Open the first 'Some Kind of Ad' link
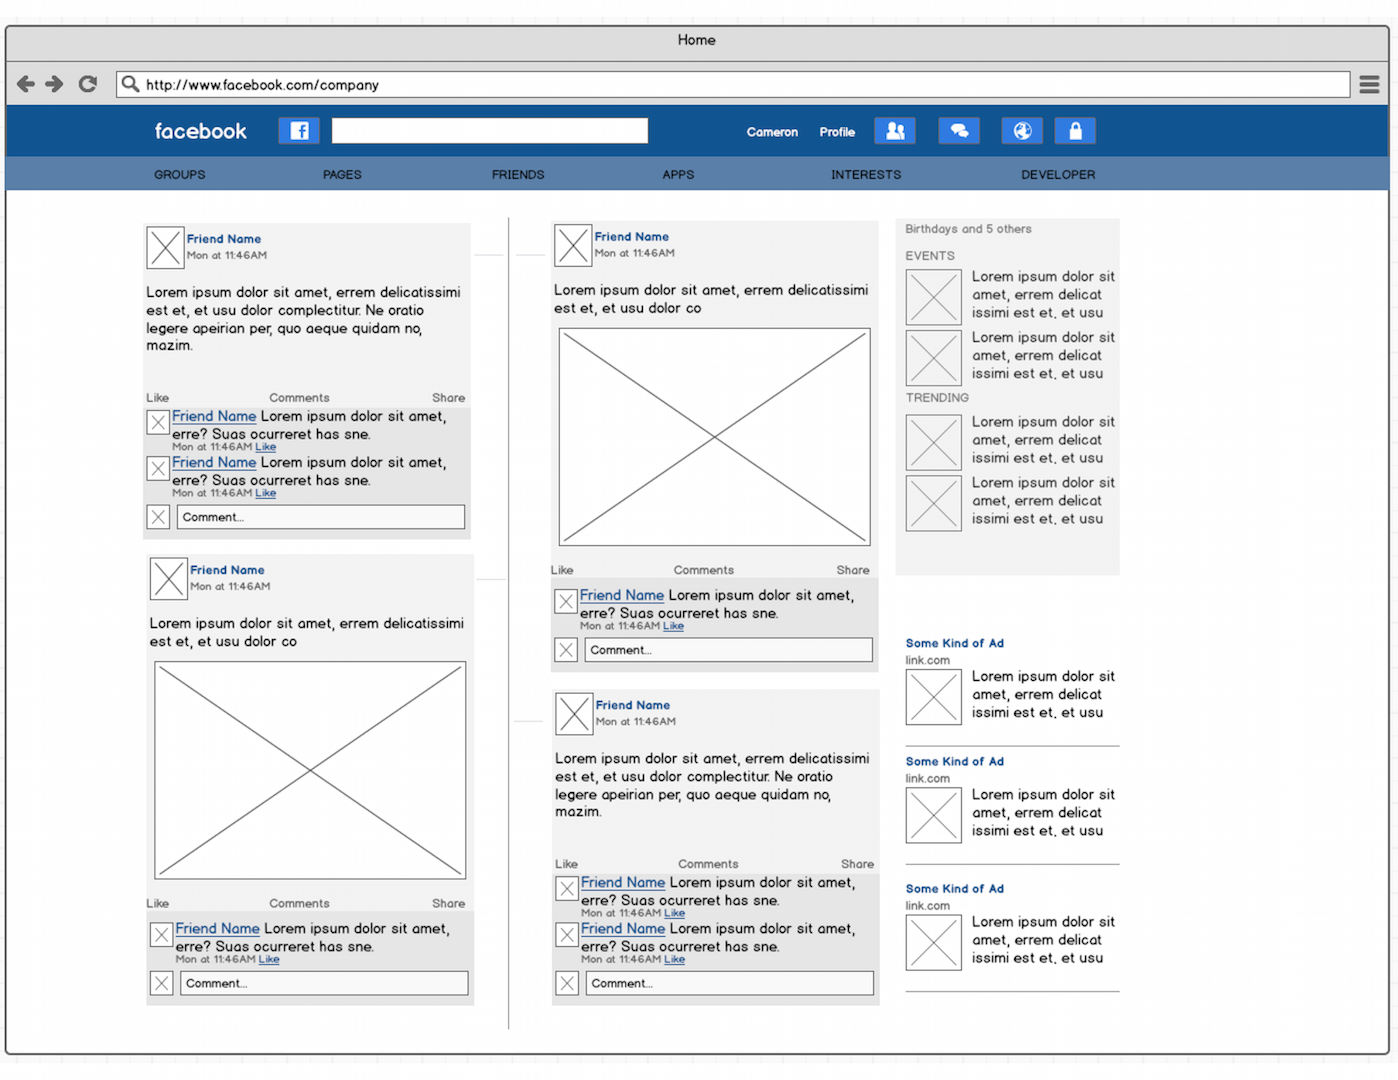This screenshot has height=1080, width=1398. pos(954,643)
